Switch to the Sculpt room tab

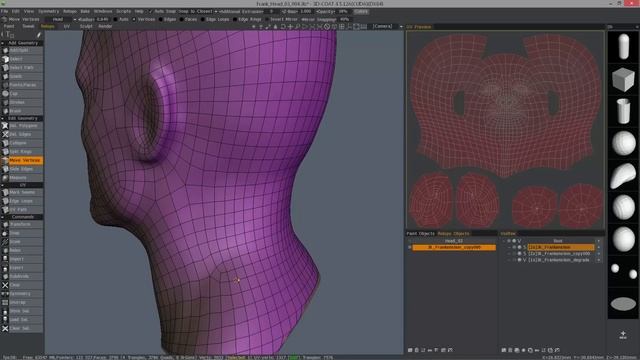[x=86, y=26]
